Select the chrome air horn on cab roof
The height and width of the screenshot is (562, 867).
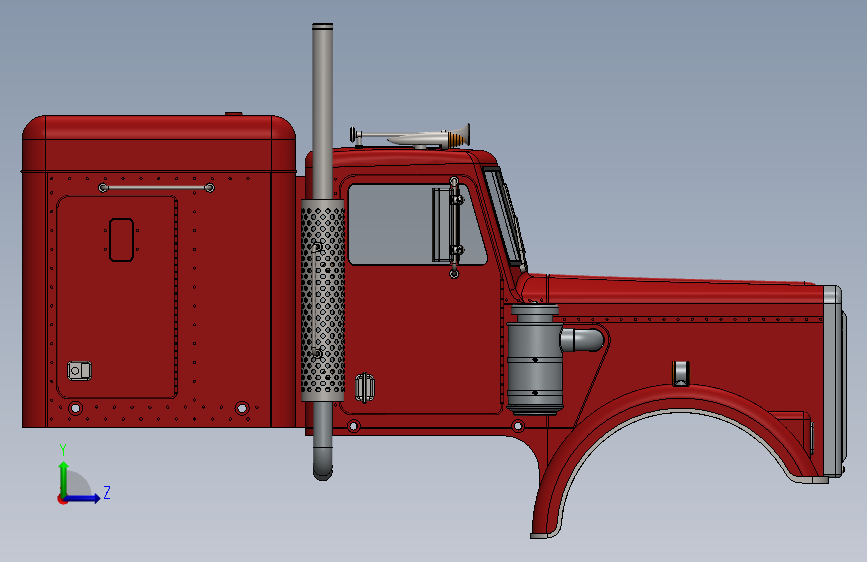point(412,137)
